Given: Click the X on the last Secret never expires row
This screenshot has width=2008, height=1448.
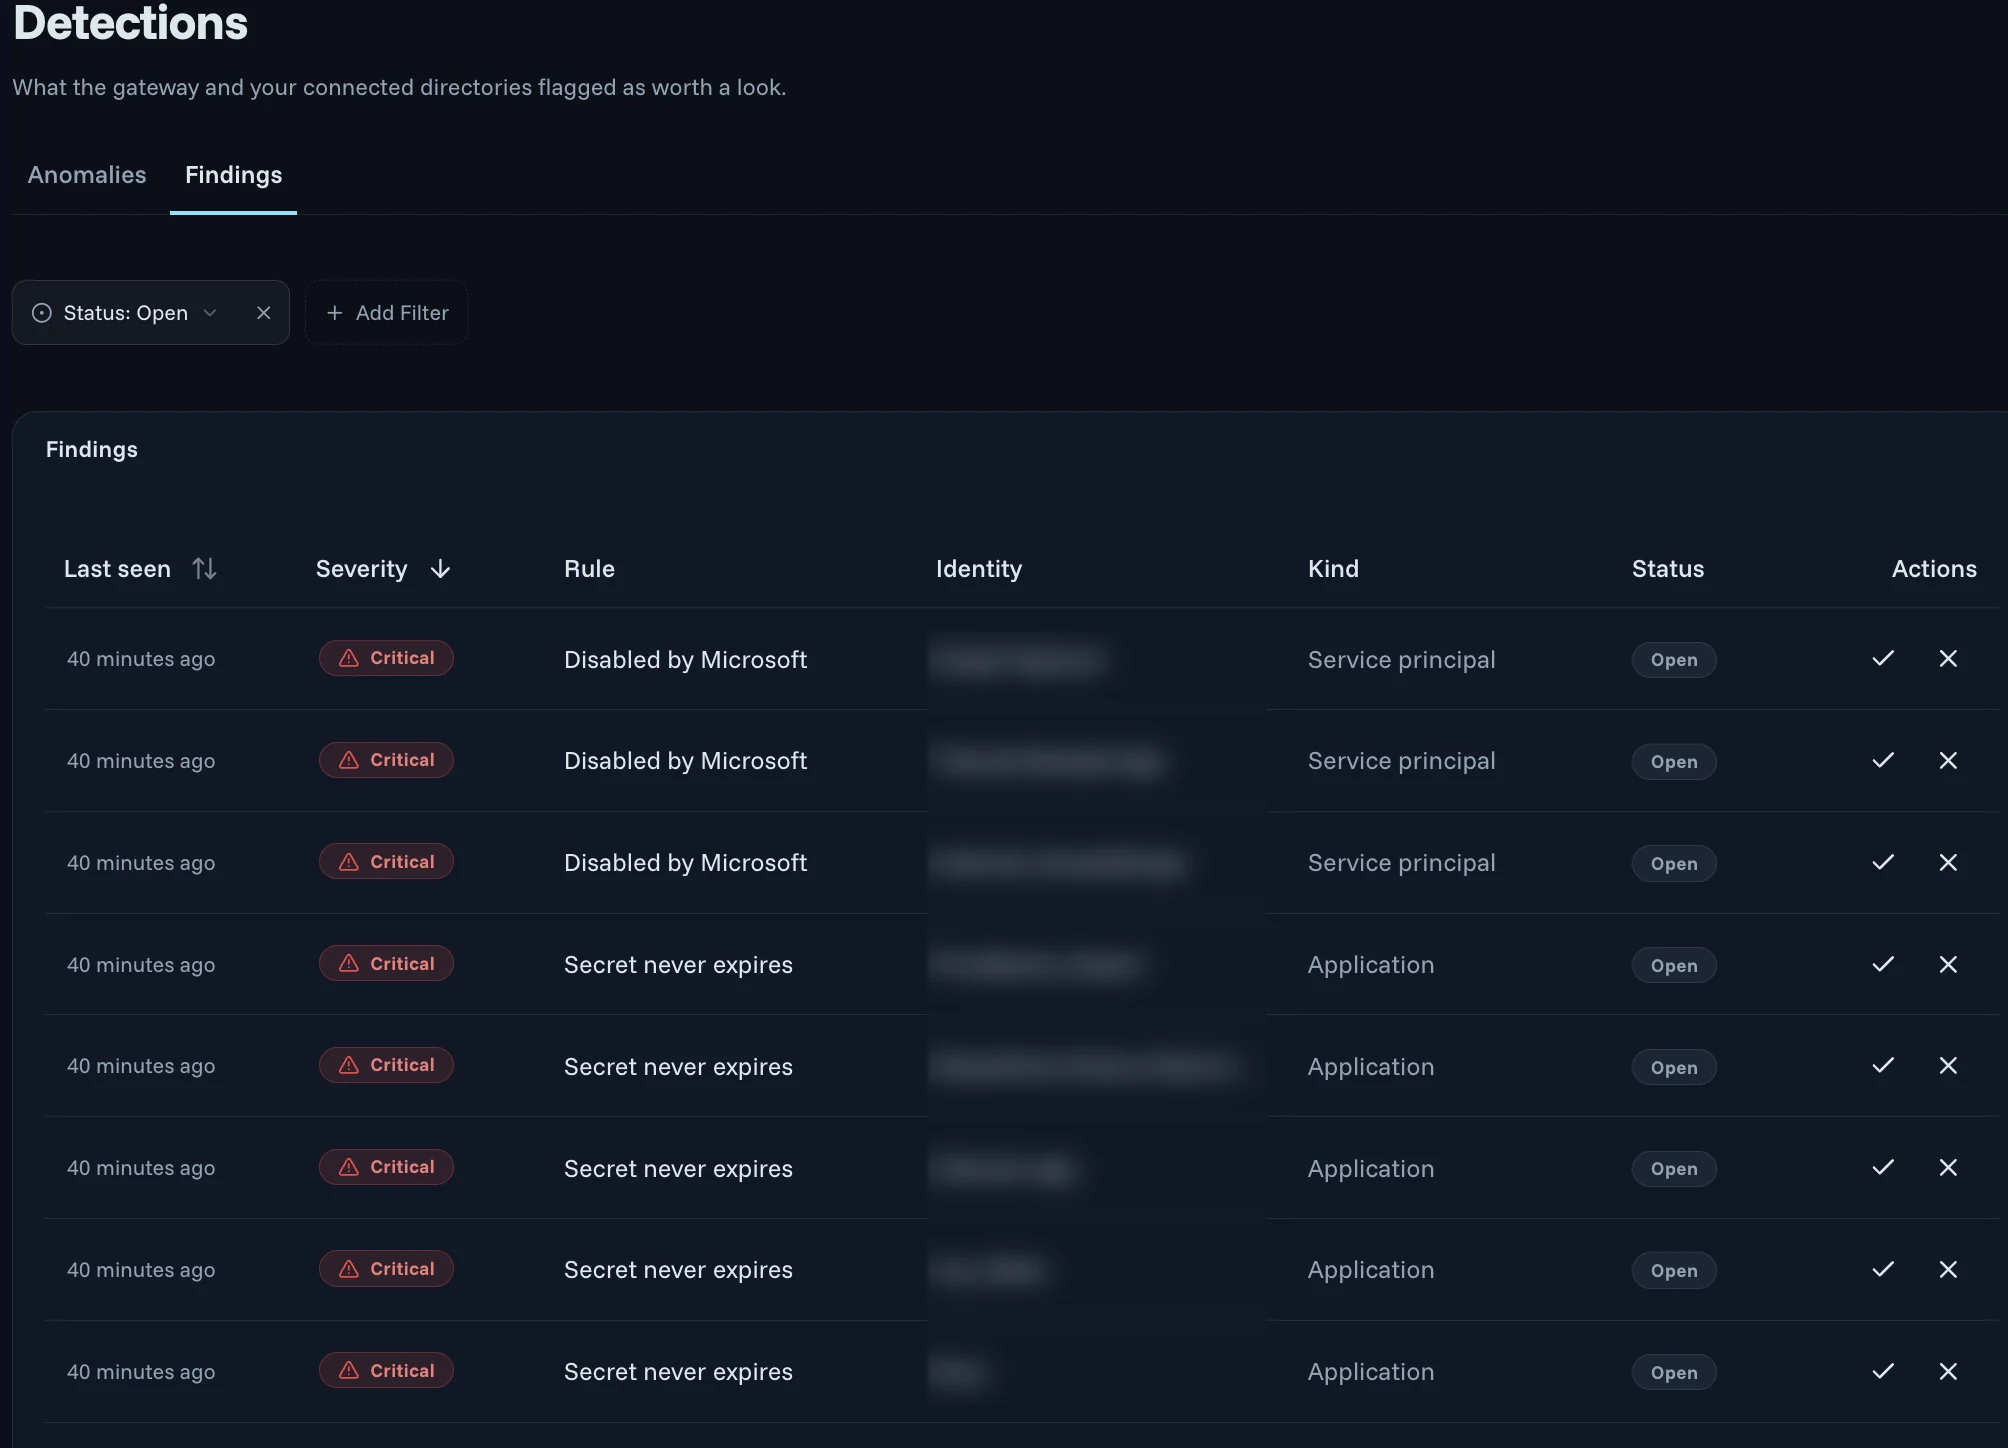Looking at the screenshot, I should (1948, 1371).
